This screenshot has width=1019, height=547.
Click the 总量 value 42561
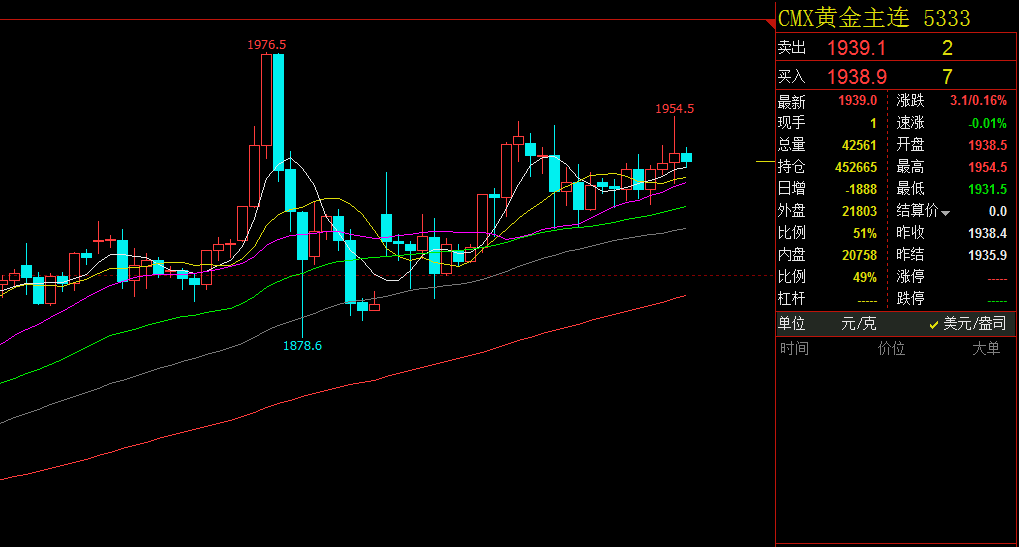[x=859, y=145]
